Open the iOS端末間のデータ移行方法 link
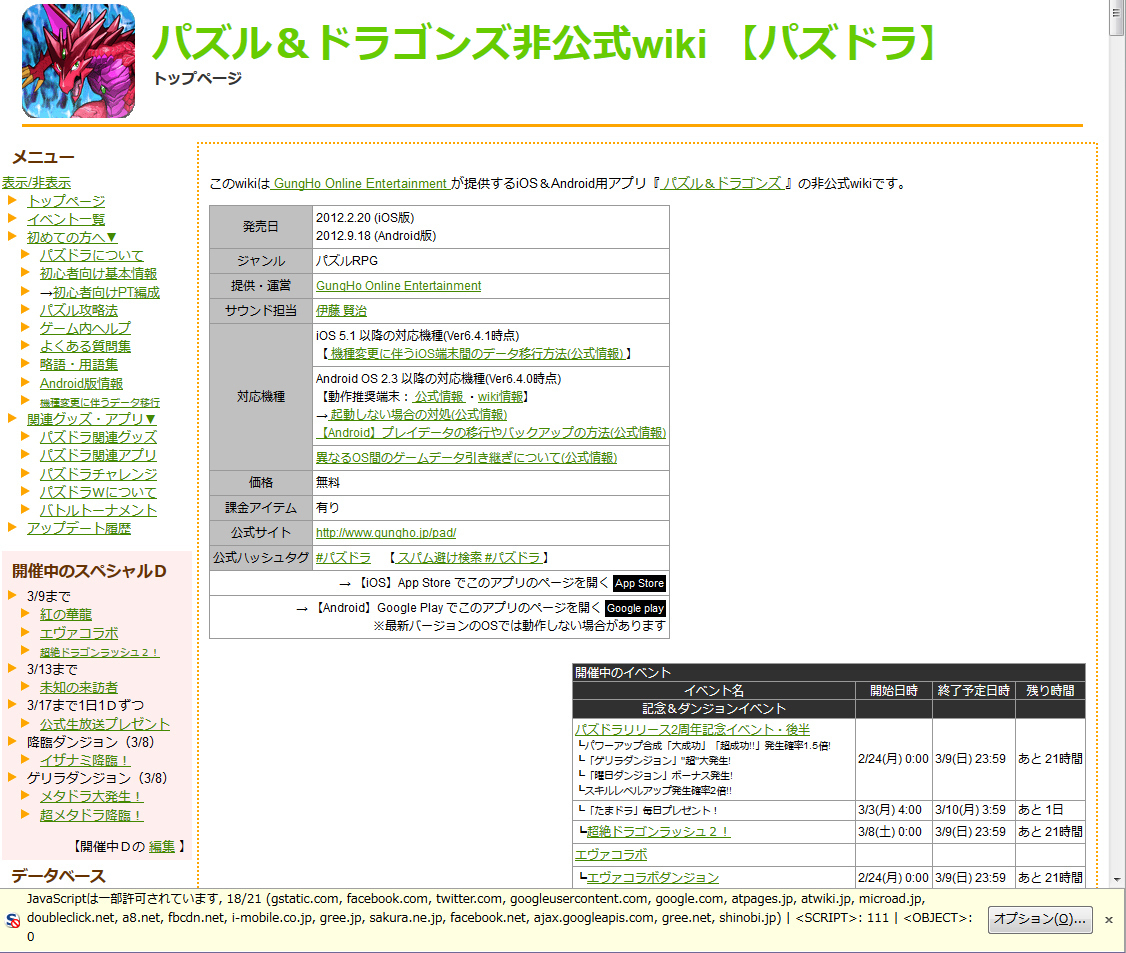 click(477, 353)
